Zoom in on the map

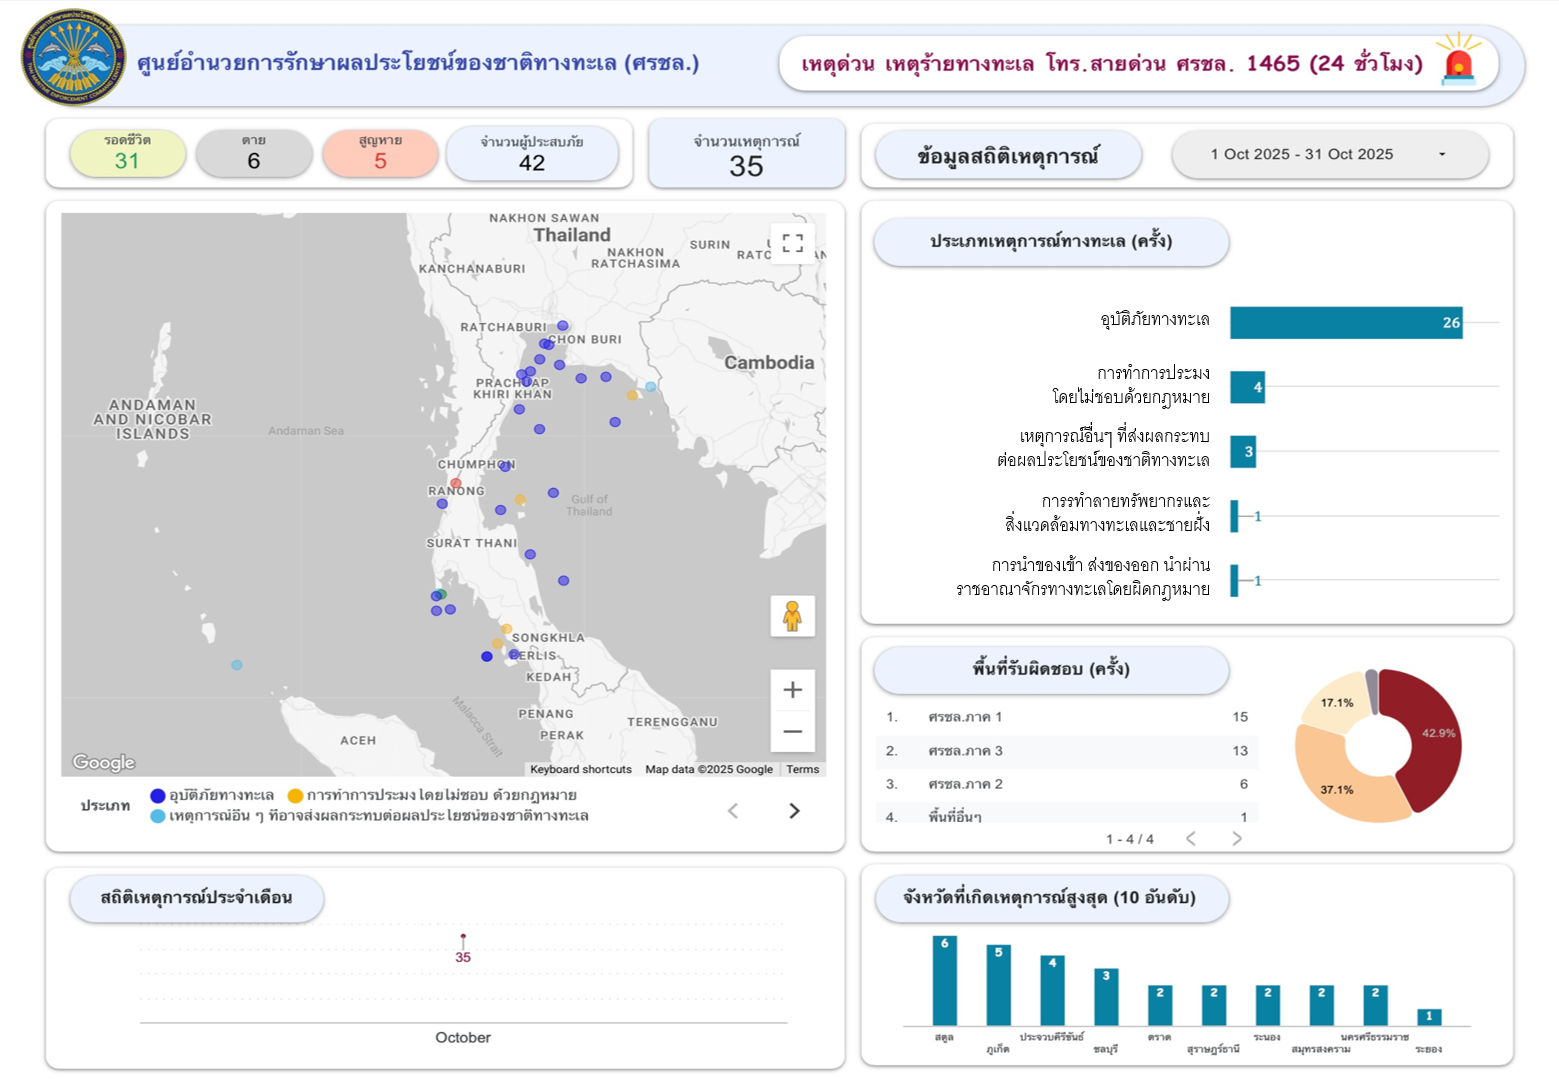(x=792, y=690)
